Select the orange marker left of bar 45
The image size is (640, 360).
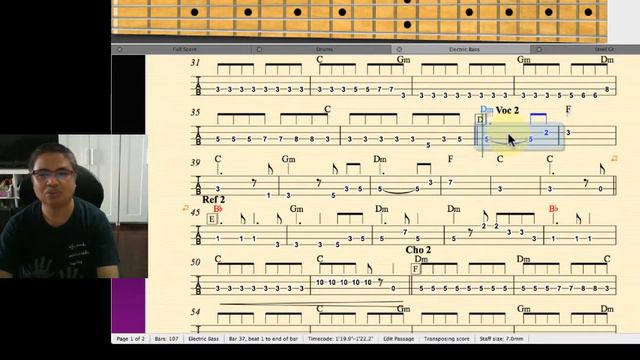[185, 208]
